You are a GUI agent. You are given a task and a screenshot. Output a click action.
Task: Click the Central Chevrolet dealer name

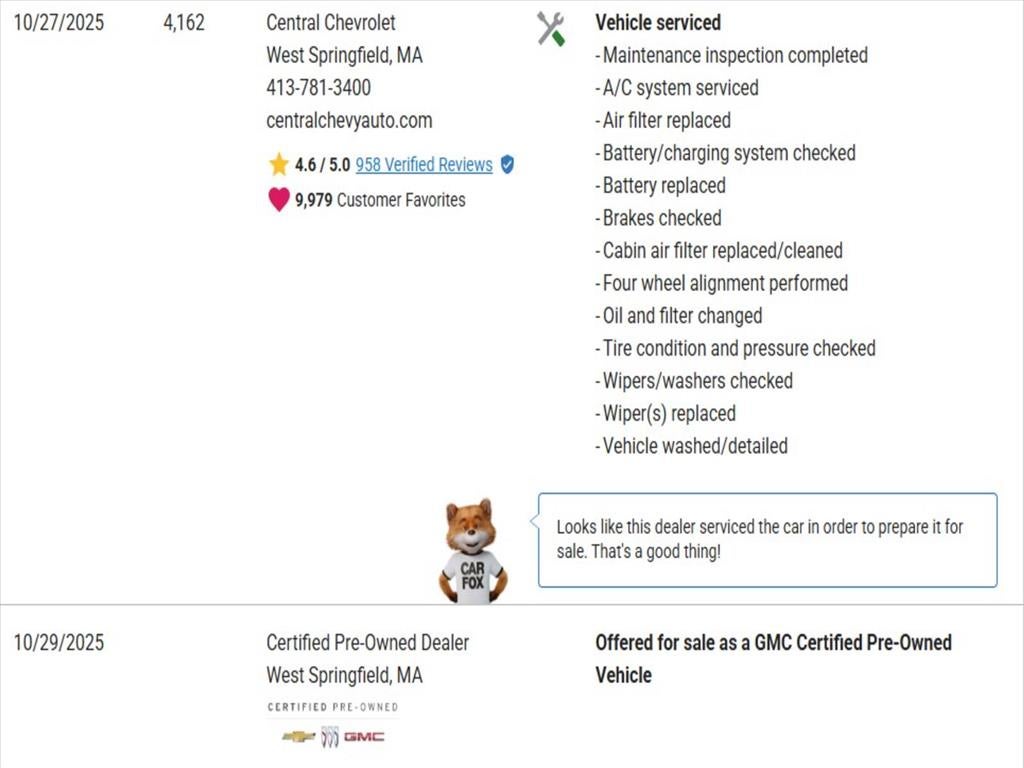pyautogui.click(x=331, y=23)
